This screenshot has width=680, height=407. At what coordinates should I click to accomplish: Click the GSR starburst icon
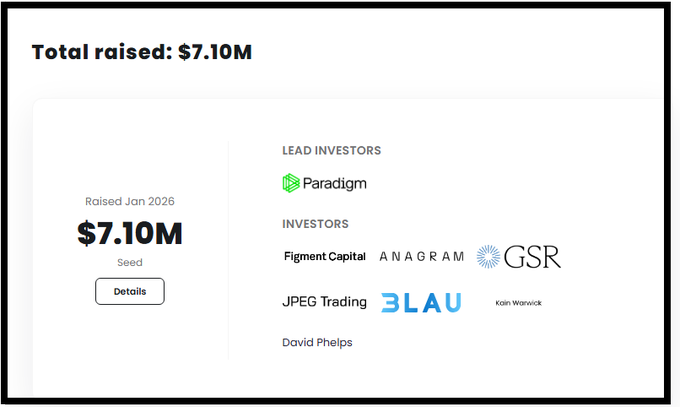490,257
